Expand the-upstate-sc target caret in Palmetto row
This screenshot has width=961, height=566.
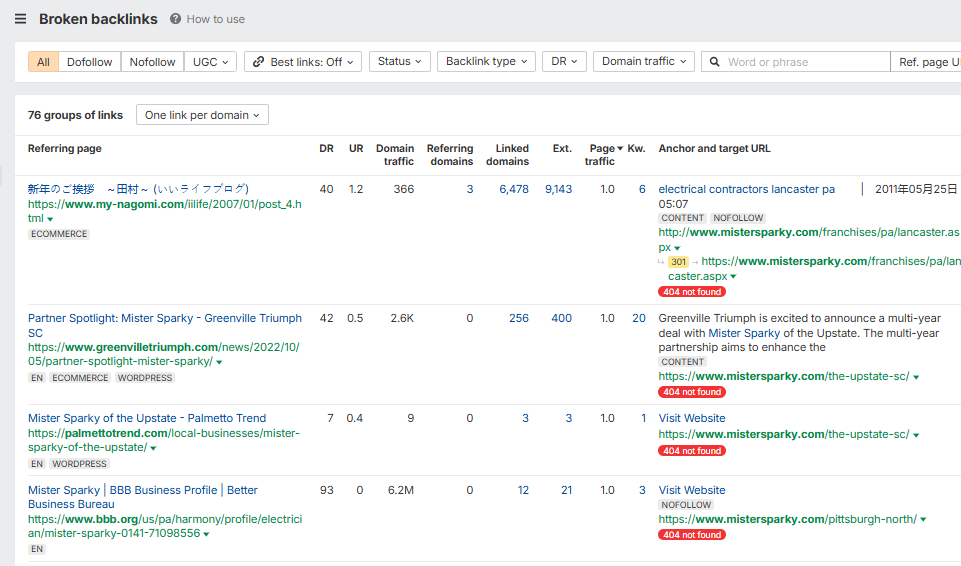(x=916, y=436)
